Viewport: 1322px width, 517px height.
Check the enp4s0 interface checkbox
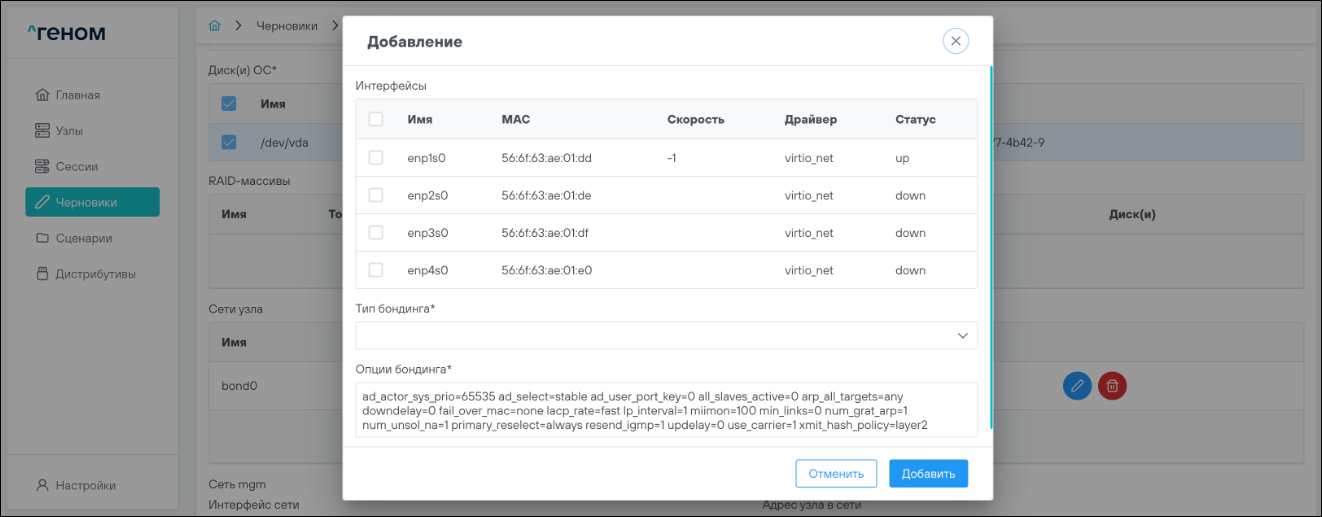click(x=376, y=269)
